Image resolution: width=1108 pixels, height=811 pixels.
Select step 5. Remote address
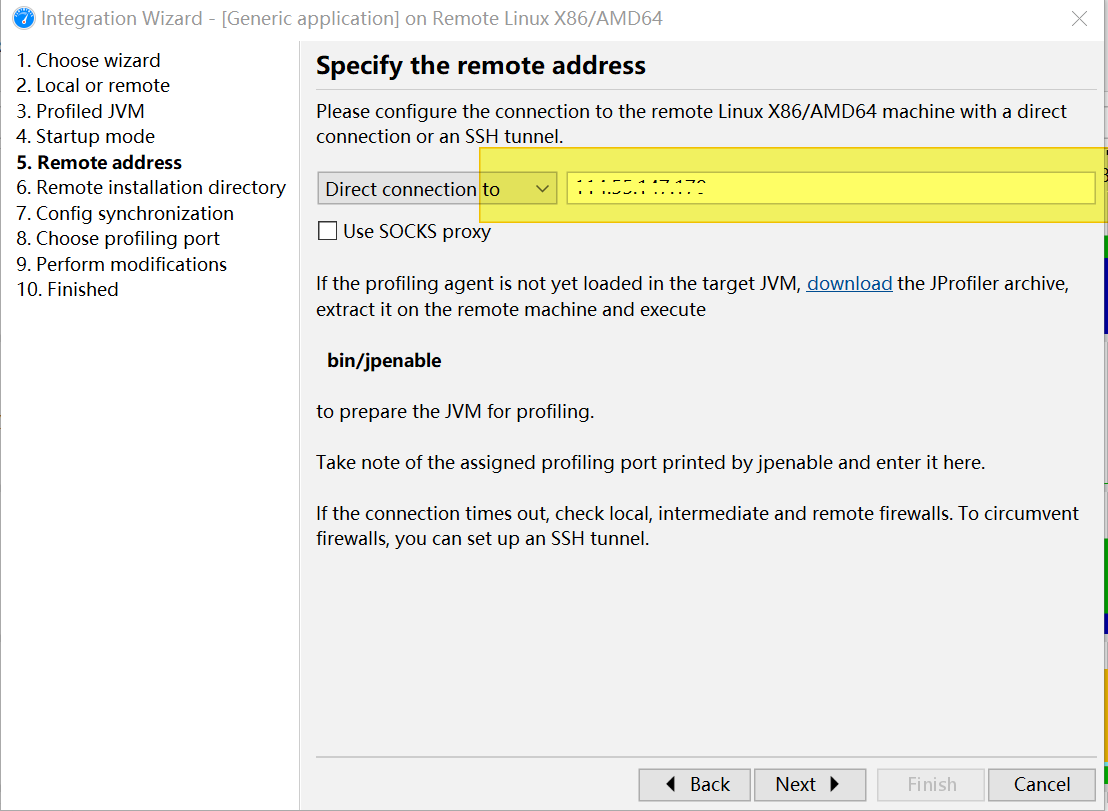tap(99, 162)
